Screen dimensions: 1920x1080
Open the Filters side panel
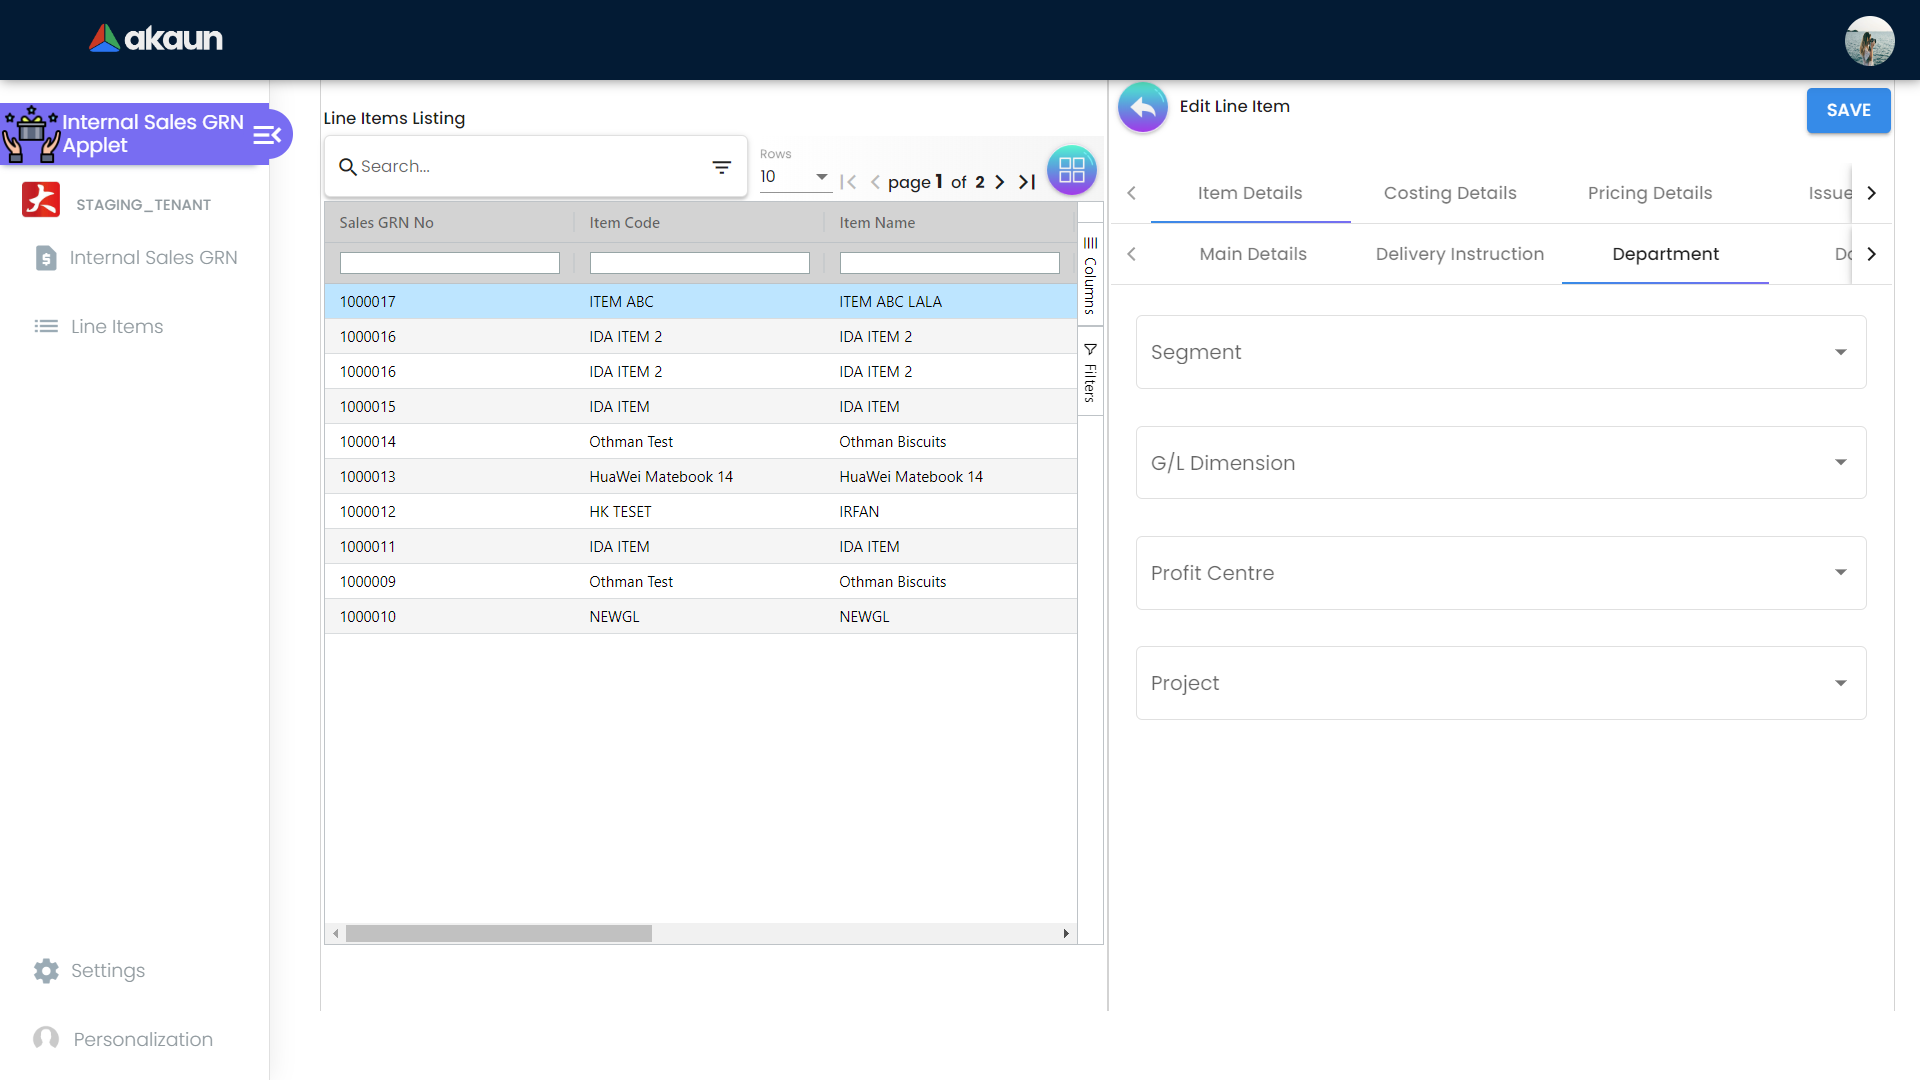[x=1090, y=372]
